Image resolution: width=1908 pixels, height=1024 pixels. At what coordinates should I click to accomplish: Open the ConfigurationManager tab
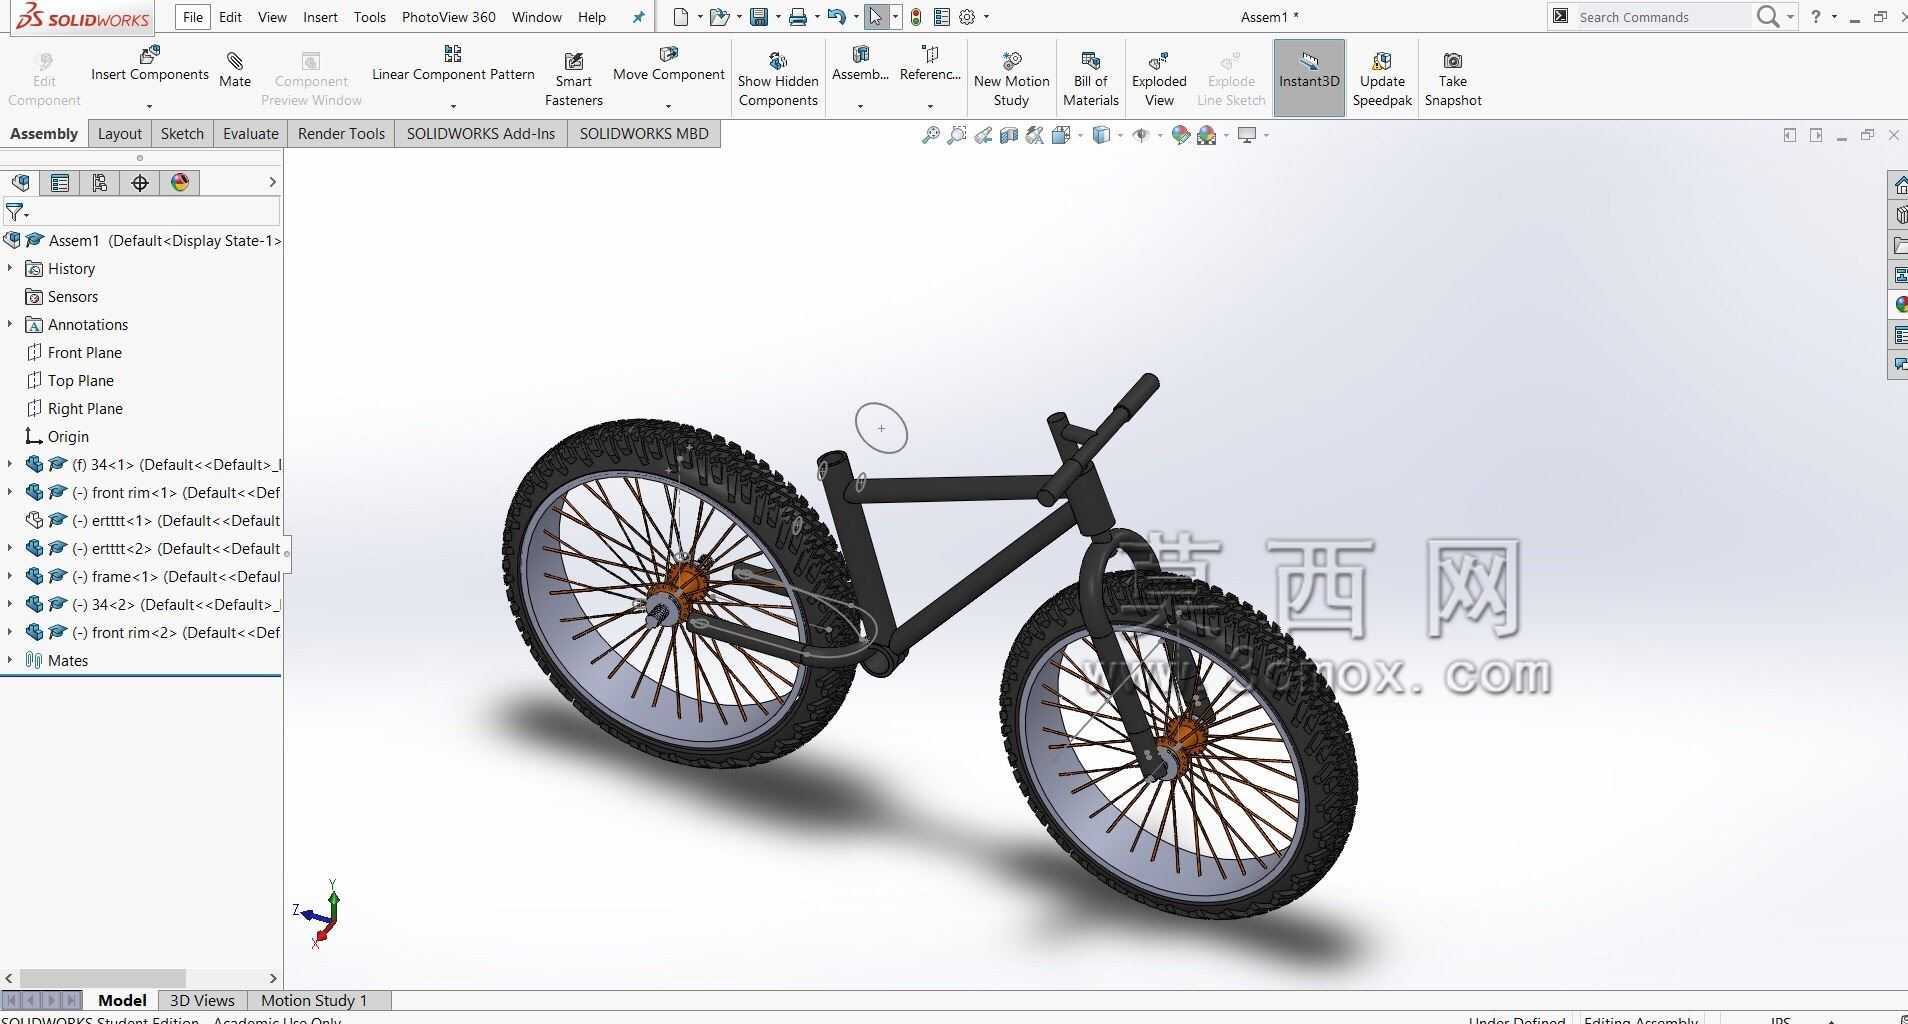click(x=100, y=183)
